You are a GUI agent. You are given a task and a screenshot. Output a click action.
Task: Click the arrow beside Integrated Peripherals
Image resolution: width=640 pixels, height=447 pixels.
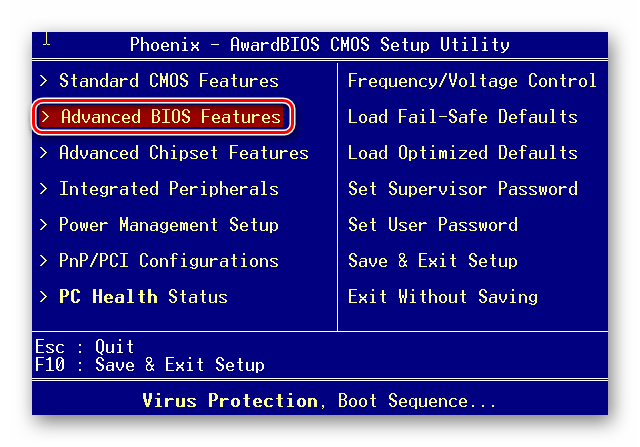click(x=43, y=189)
